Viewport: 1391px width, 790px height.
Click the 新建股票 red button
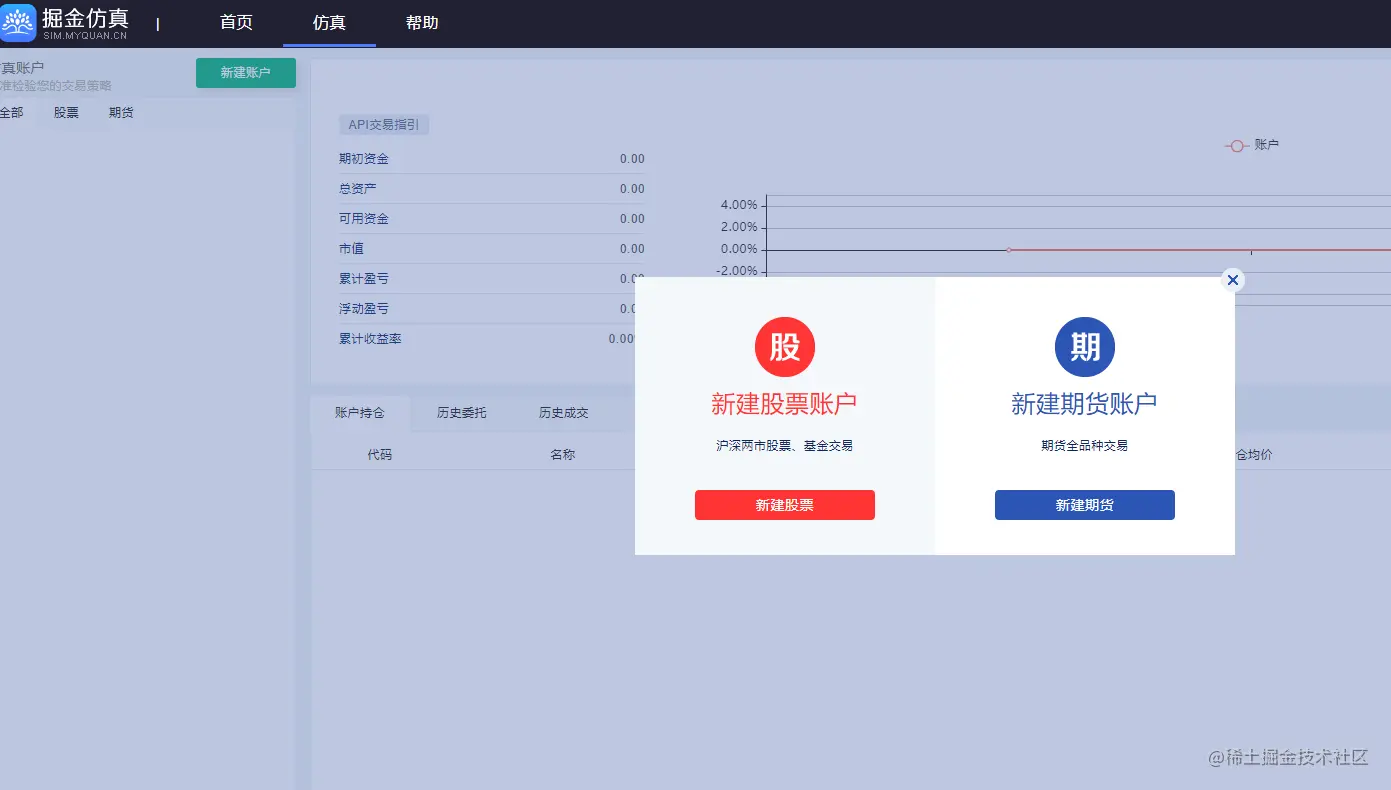[x=784, y=505]
